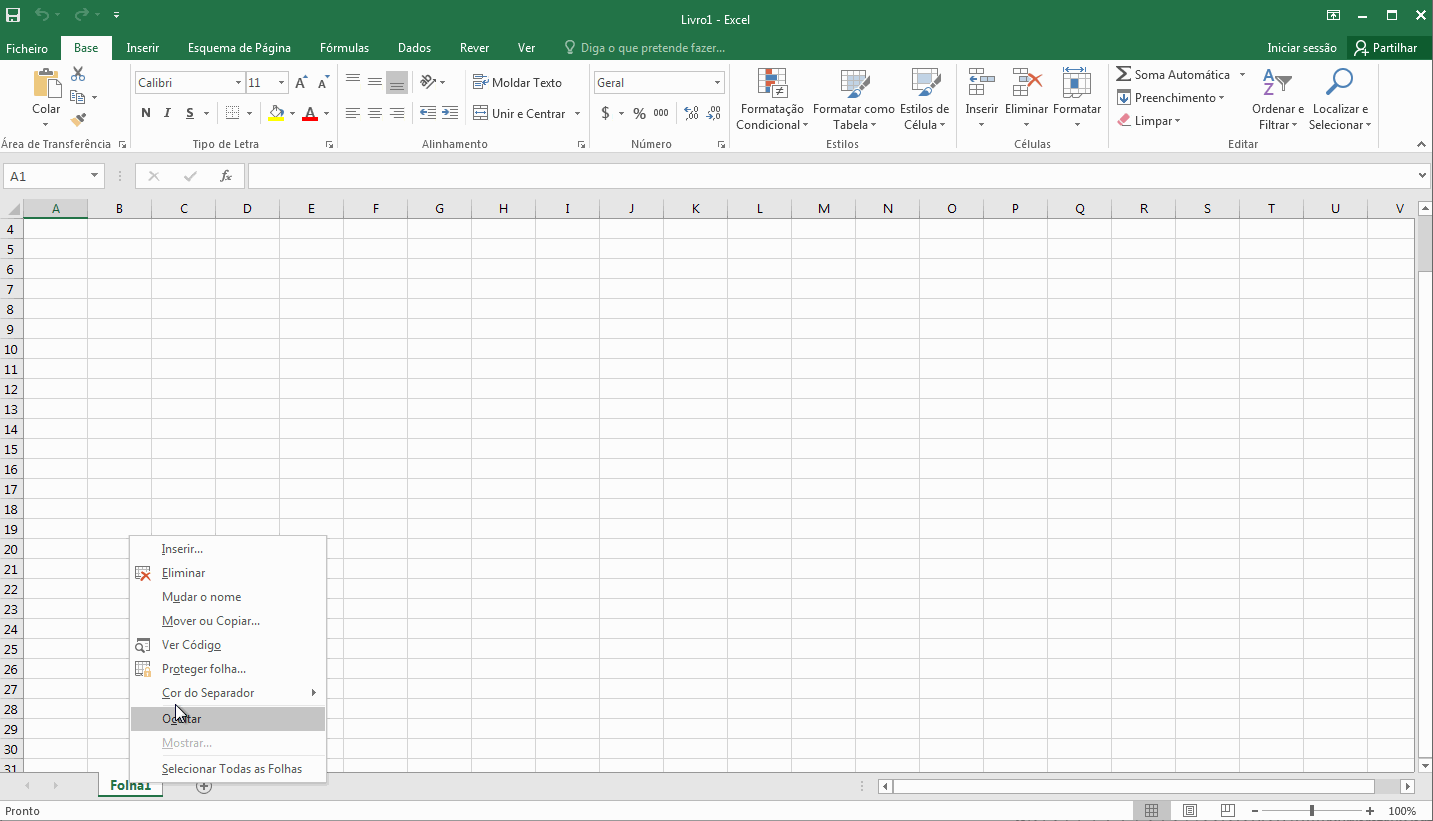Switch to Page Break Preview icon in status bar

1228,811
